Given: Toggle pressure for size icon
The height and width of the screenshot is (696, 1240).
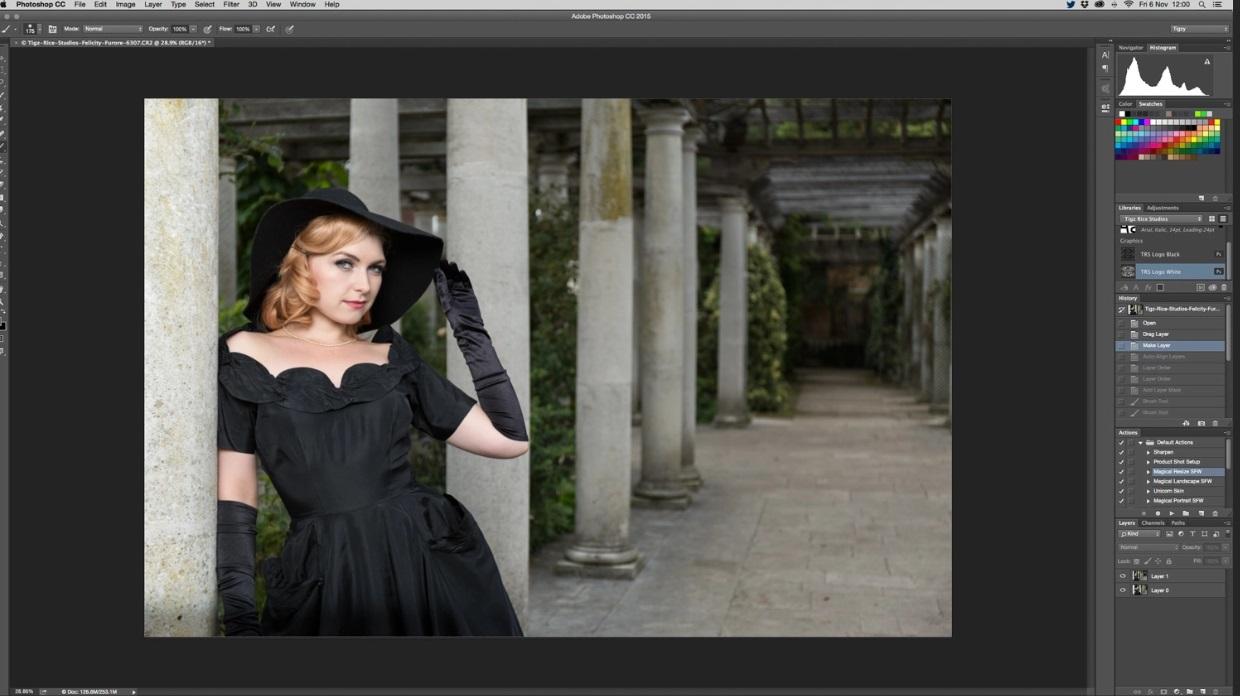Looking at the screenshot, I should [x=289, y=29].
